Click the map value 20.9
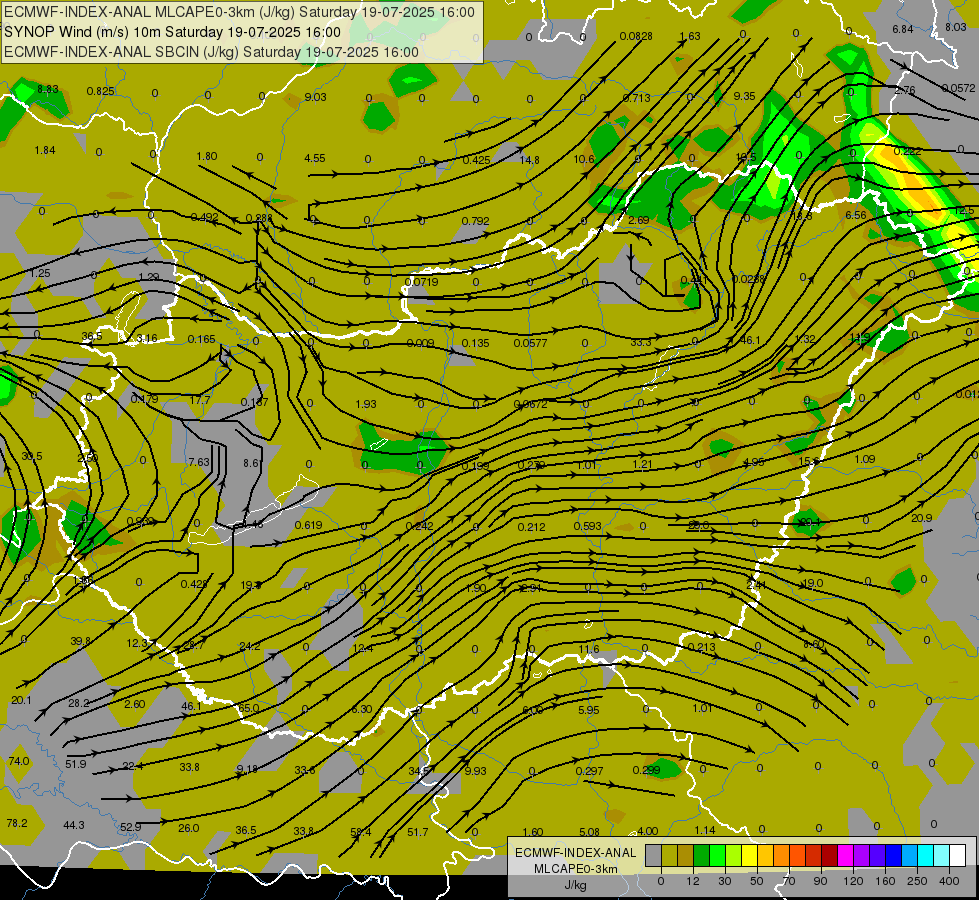Viewport: 979px width, 900px height. click(922, 518)
